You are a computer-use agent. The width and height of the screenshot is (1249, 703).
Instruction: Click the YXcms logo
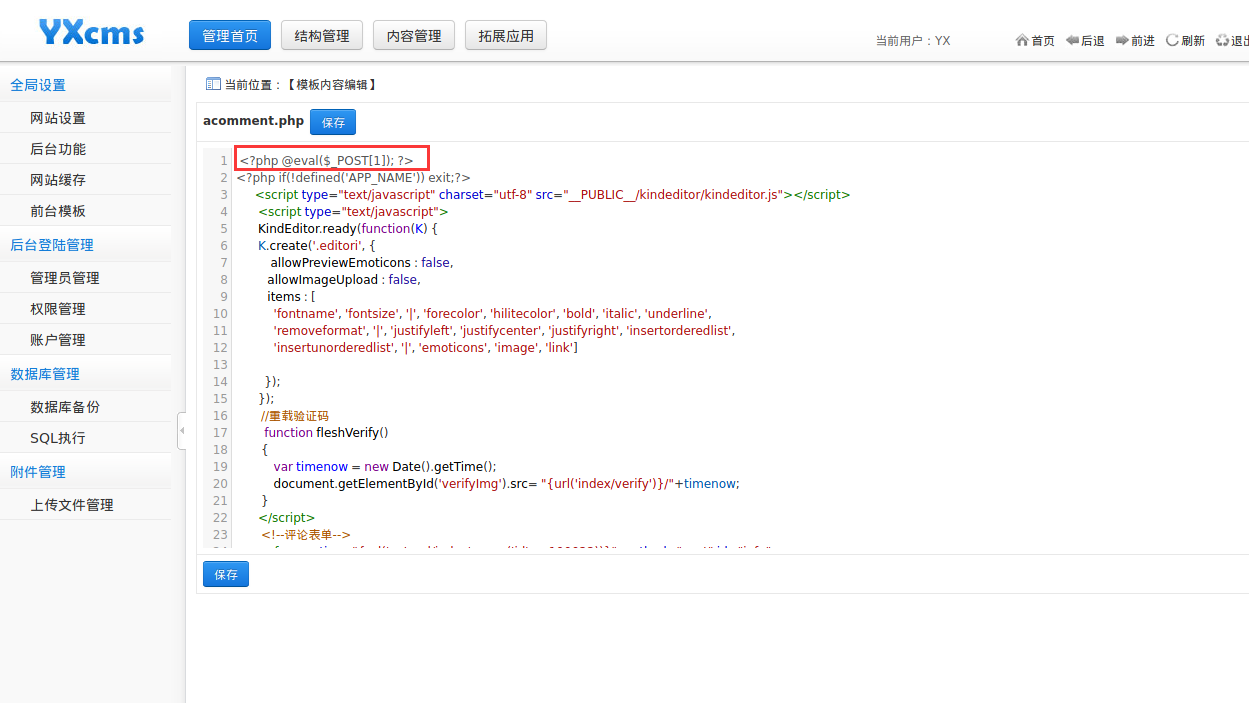[x=91, y=33]
